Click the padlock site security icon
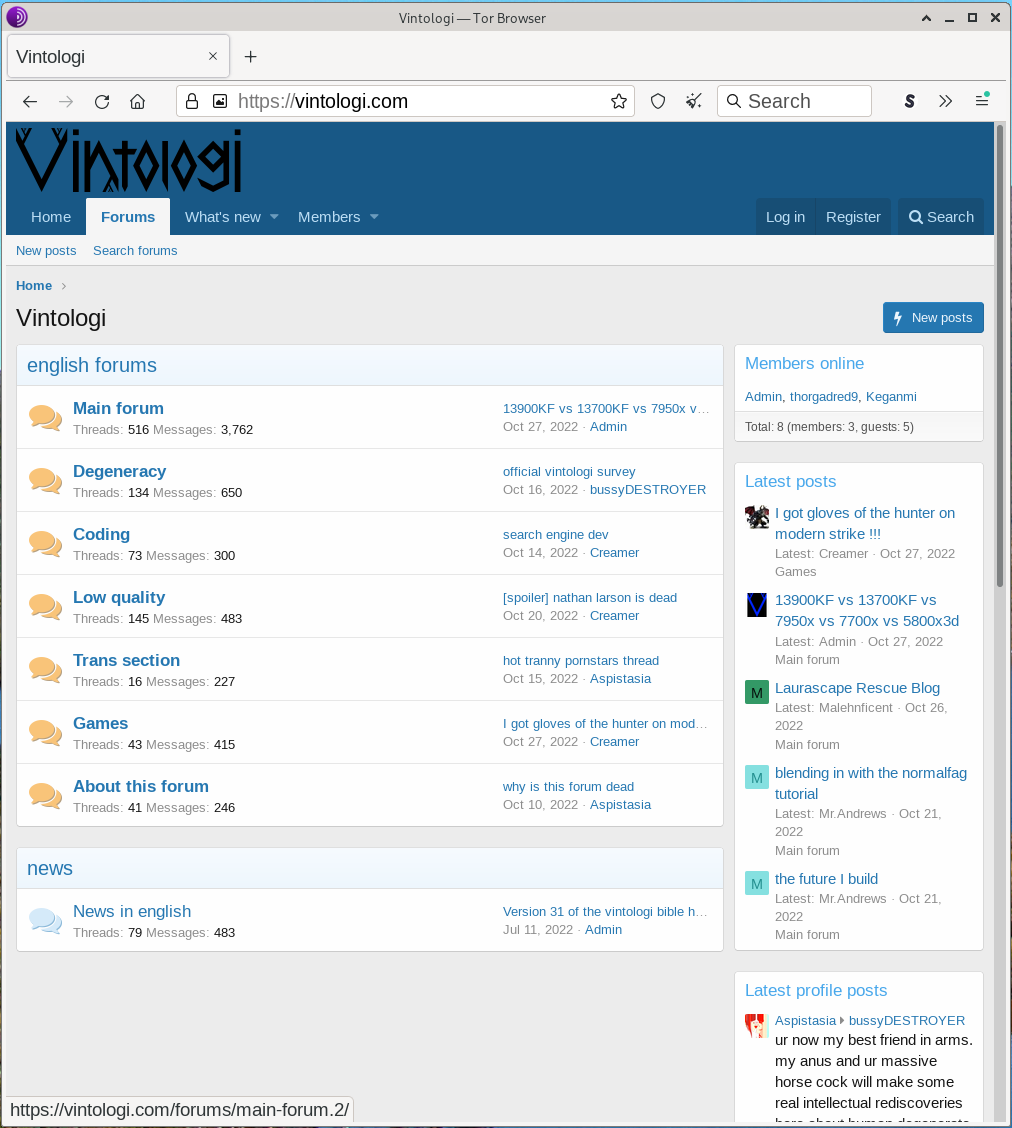The image size is (1012, 1128). [192, 101]
